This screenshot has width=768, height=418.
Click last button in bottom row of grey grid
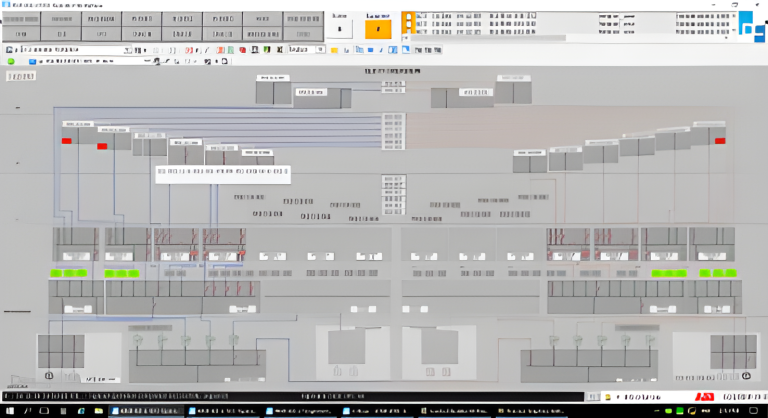click(x=303, y=34)
